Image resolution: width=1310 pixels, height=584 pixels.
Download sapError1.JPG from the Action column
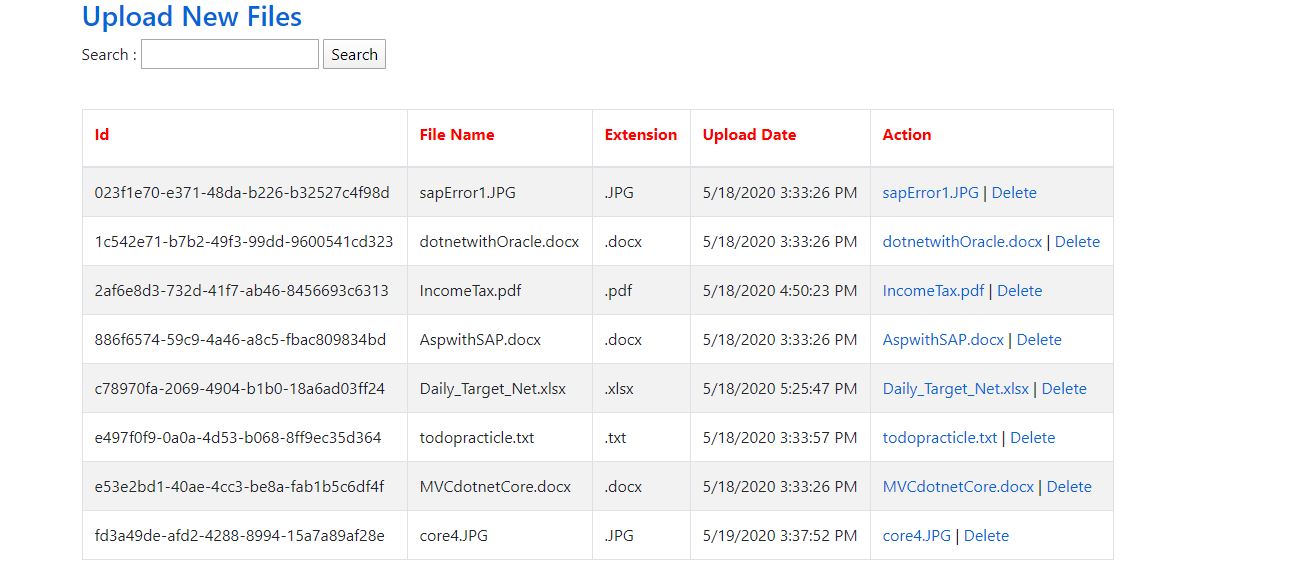930,192
